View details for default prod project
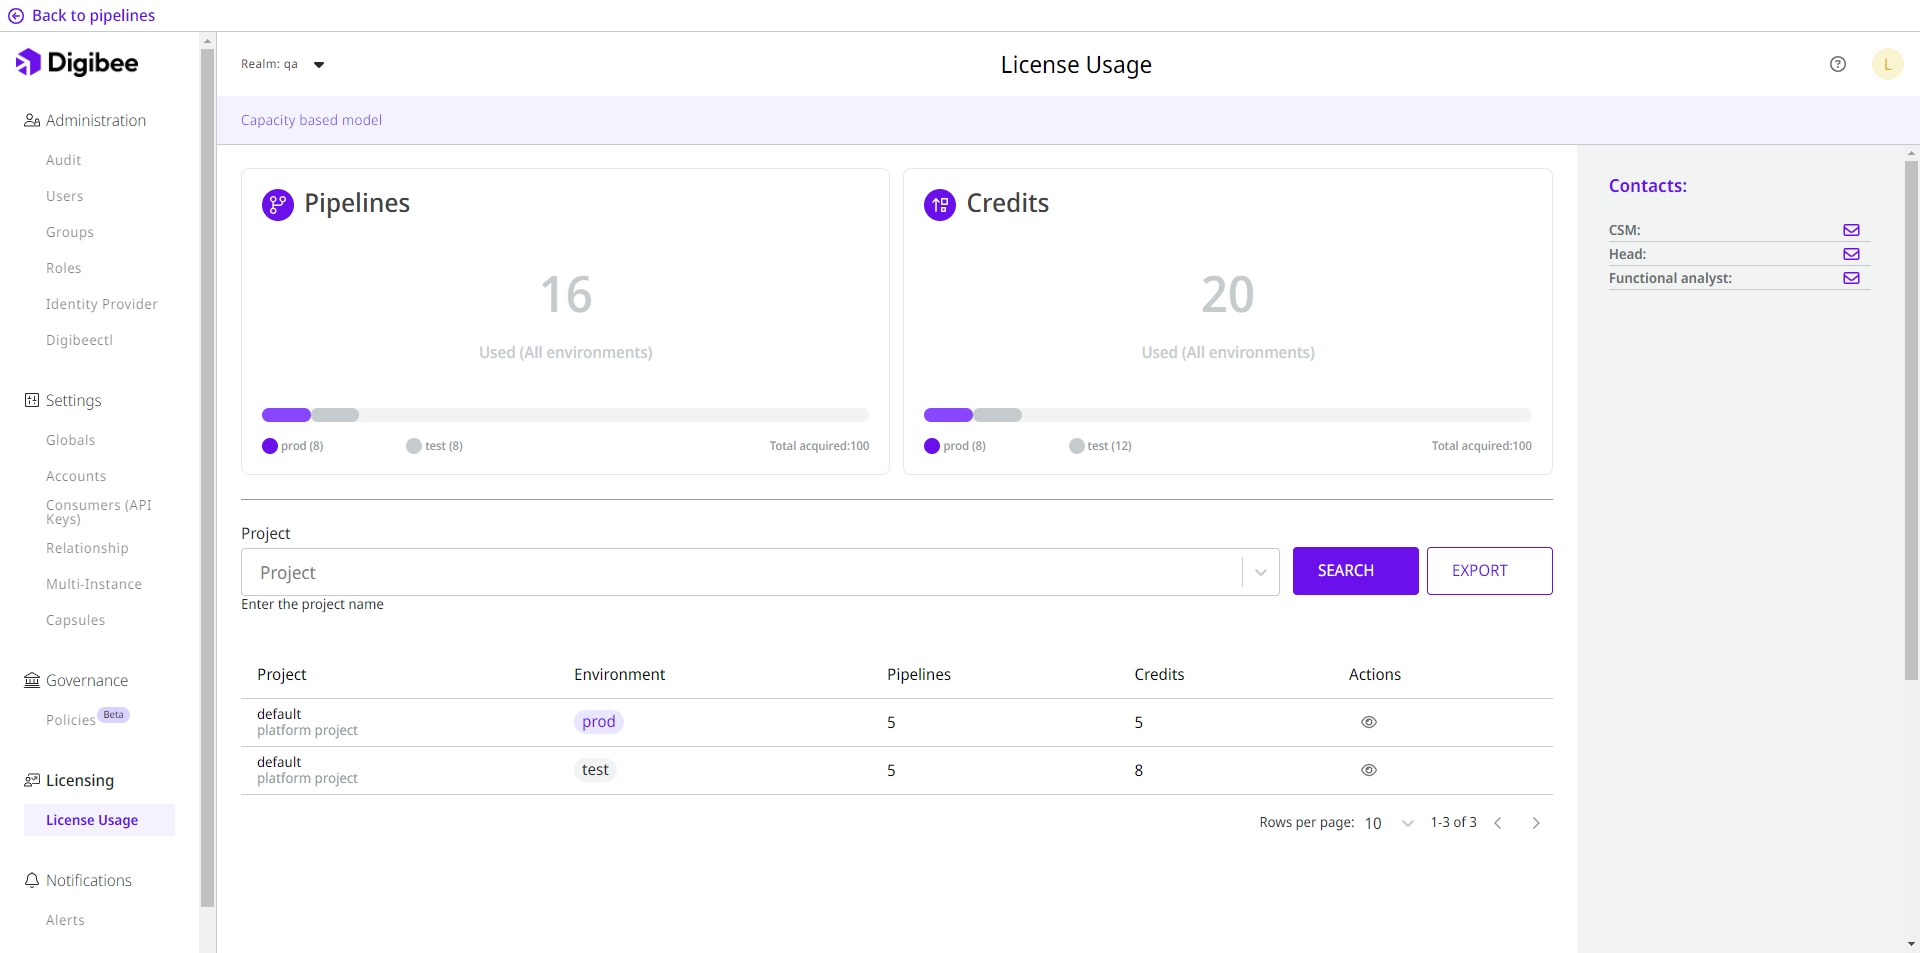 (x=1369, y=722)
